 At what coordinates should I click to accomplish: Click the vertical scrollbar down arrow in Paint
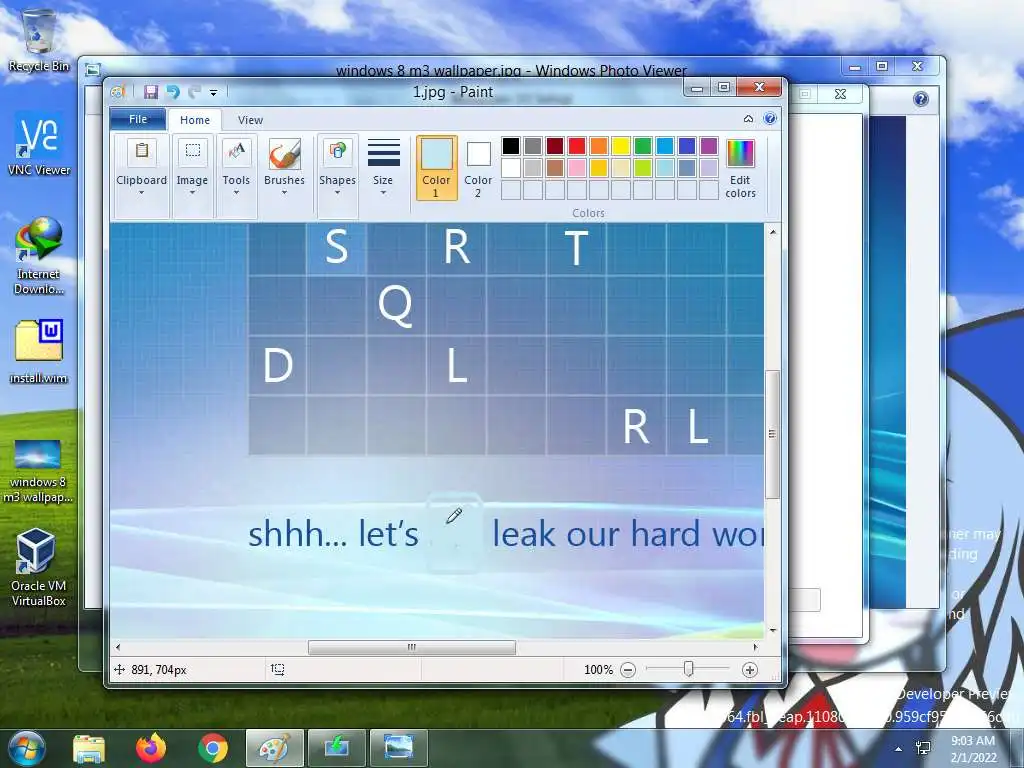click(773, 630)
